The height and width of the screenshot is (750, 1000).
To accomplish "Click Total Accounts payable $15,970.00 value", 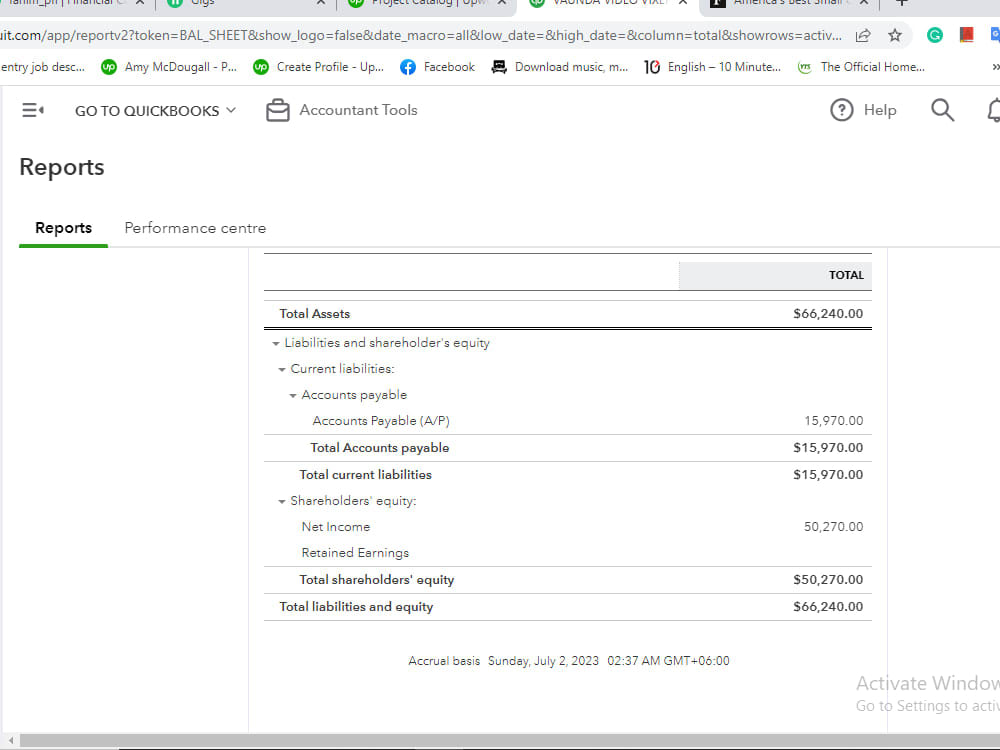I will (828, 448).
